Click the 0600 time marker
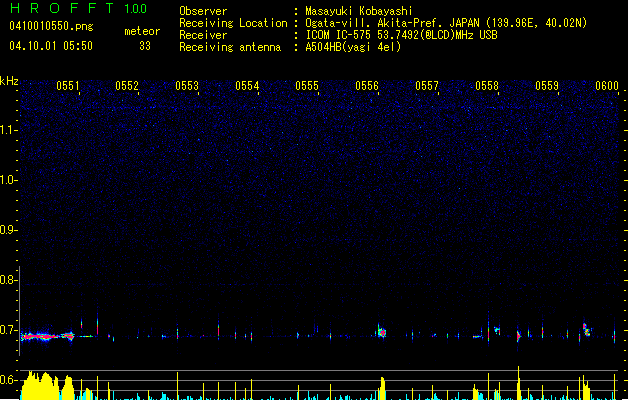629x400 pixels. click(x=607, y=86)
